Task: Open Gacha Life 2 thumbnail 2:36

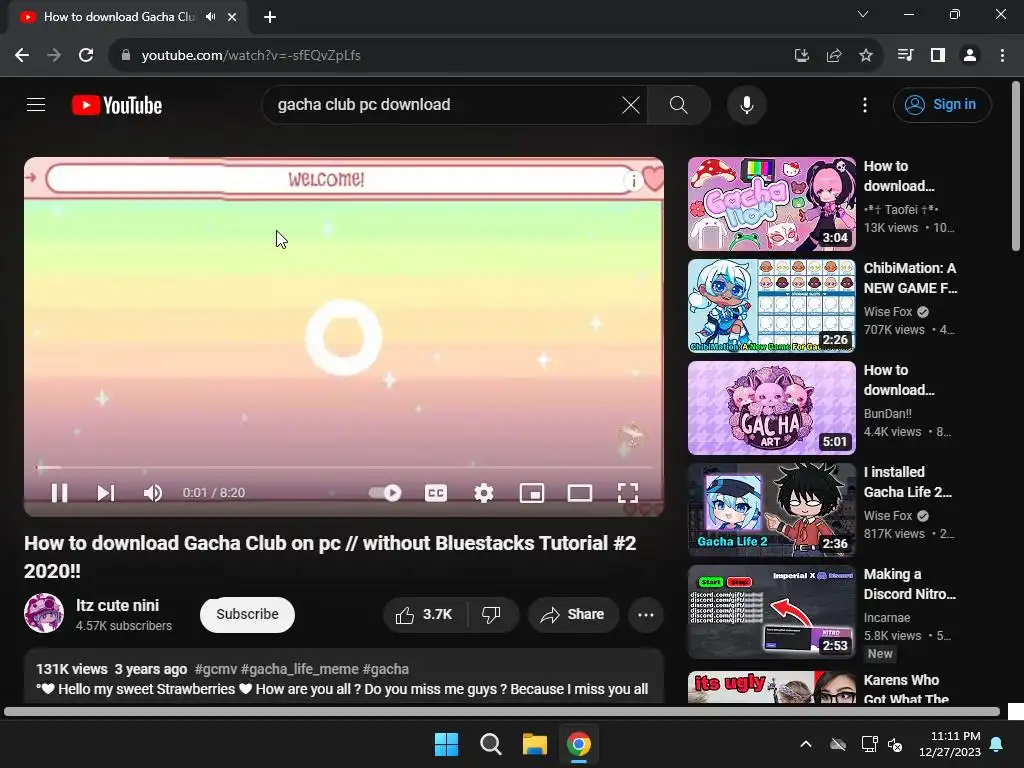Action: point(771,509)
